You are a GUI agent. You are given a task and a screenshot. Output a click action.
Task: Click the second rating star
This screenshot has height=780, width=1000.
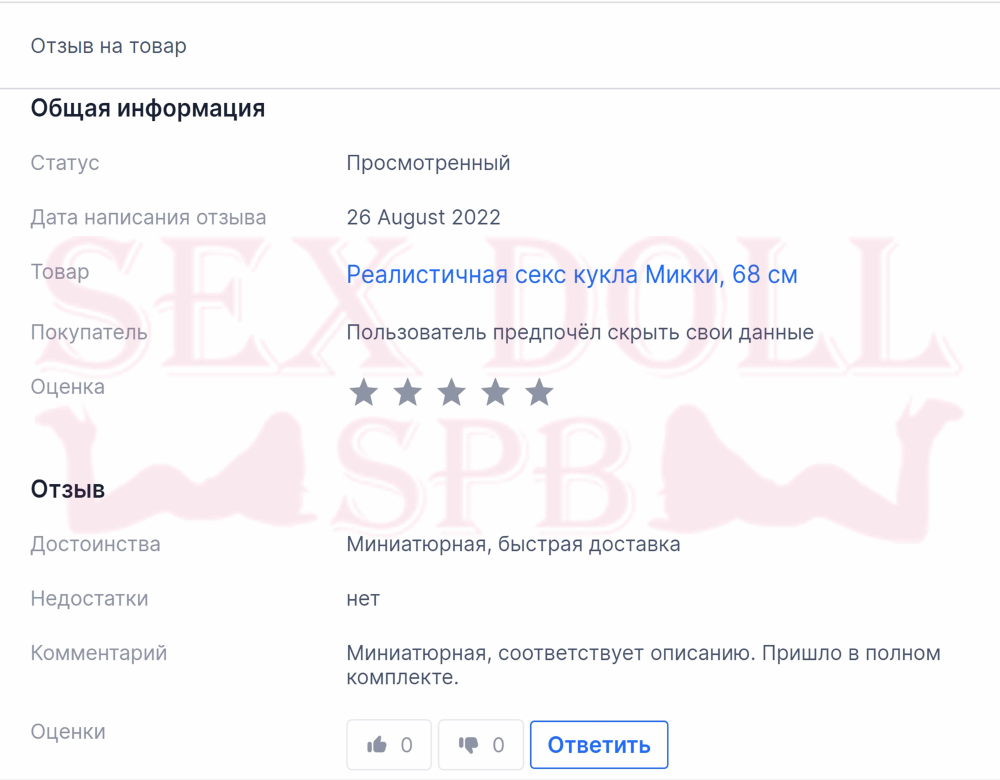[x=408, y=392]
